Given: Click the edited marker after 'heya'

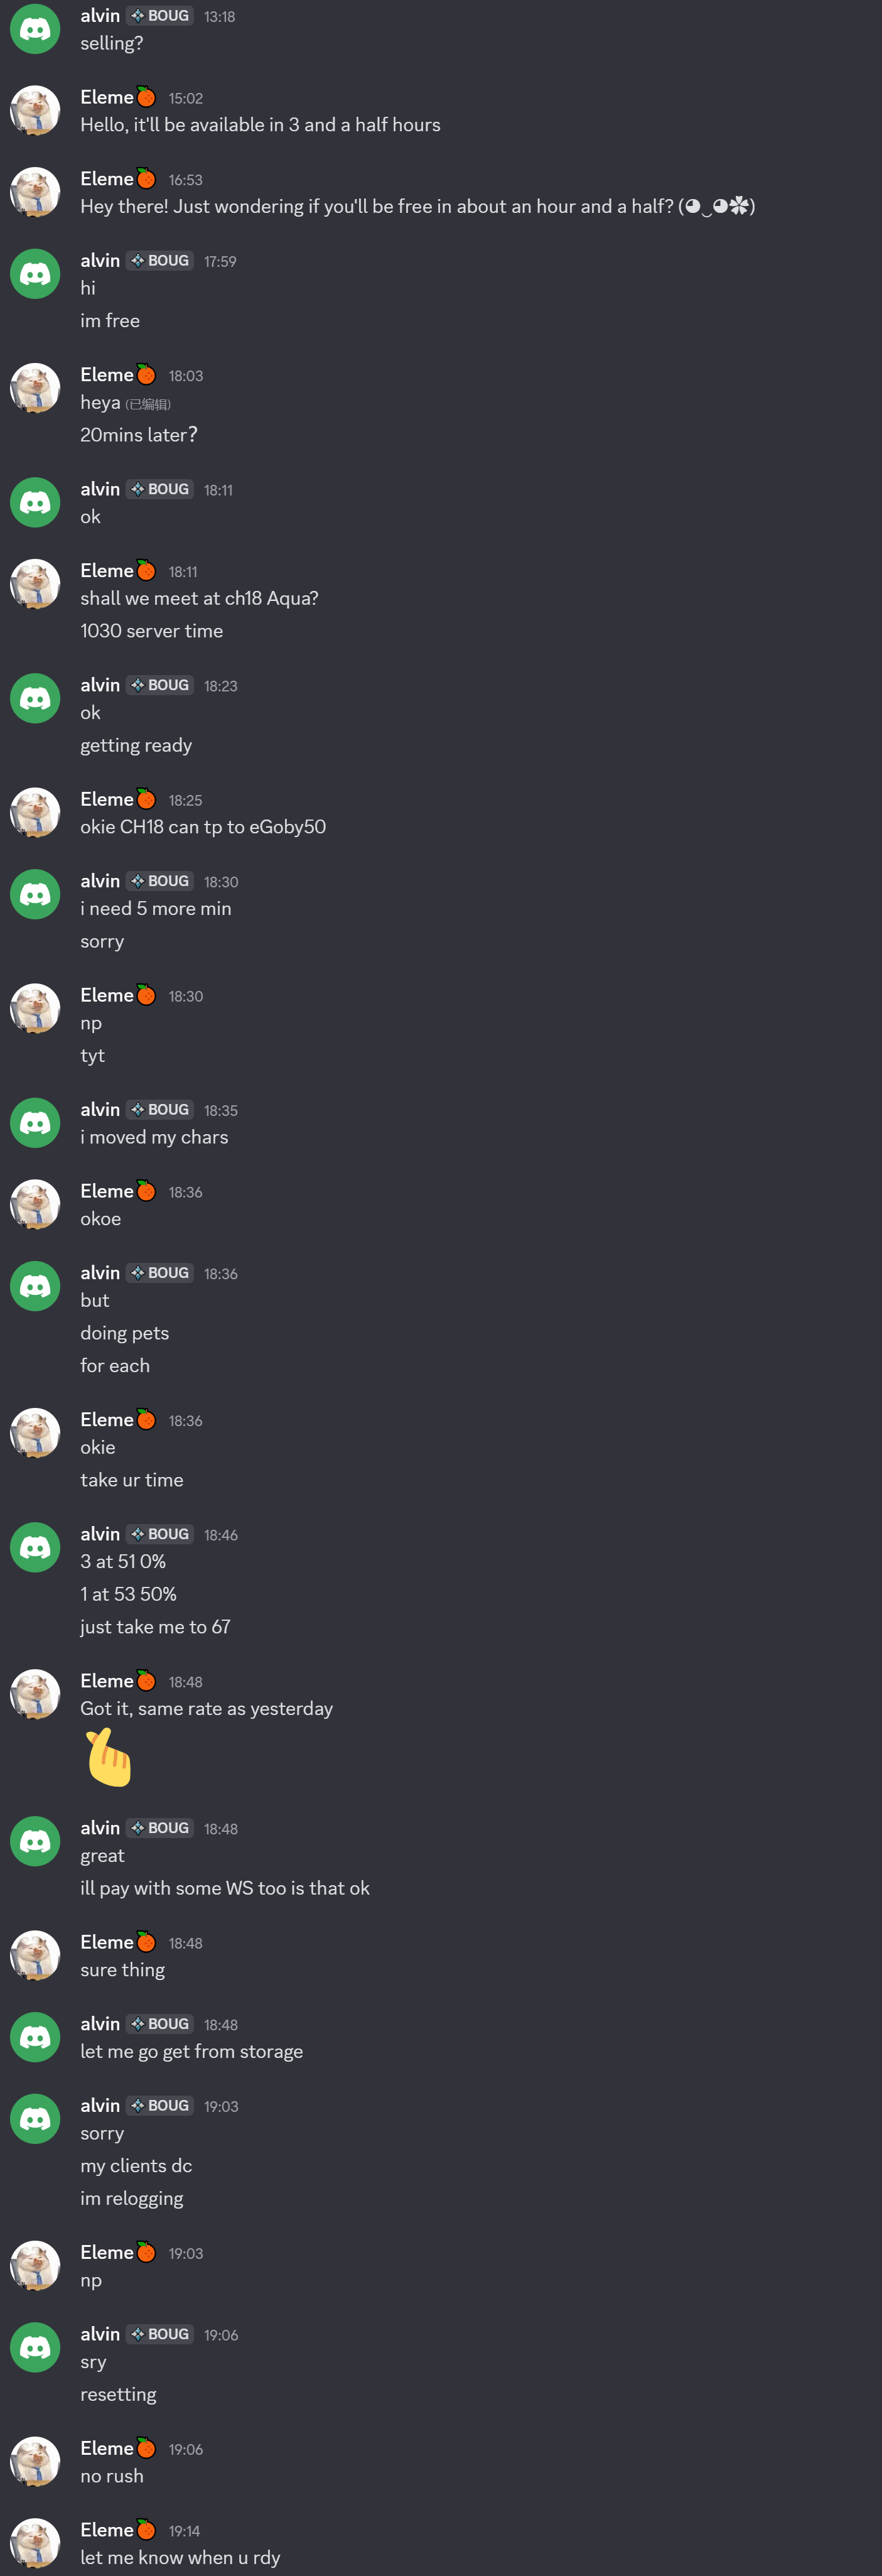Looking at the screenshot, I should [148, 404].
